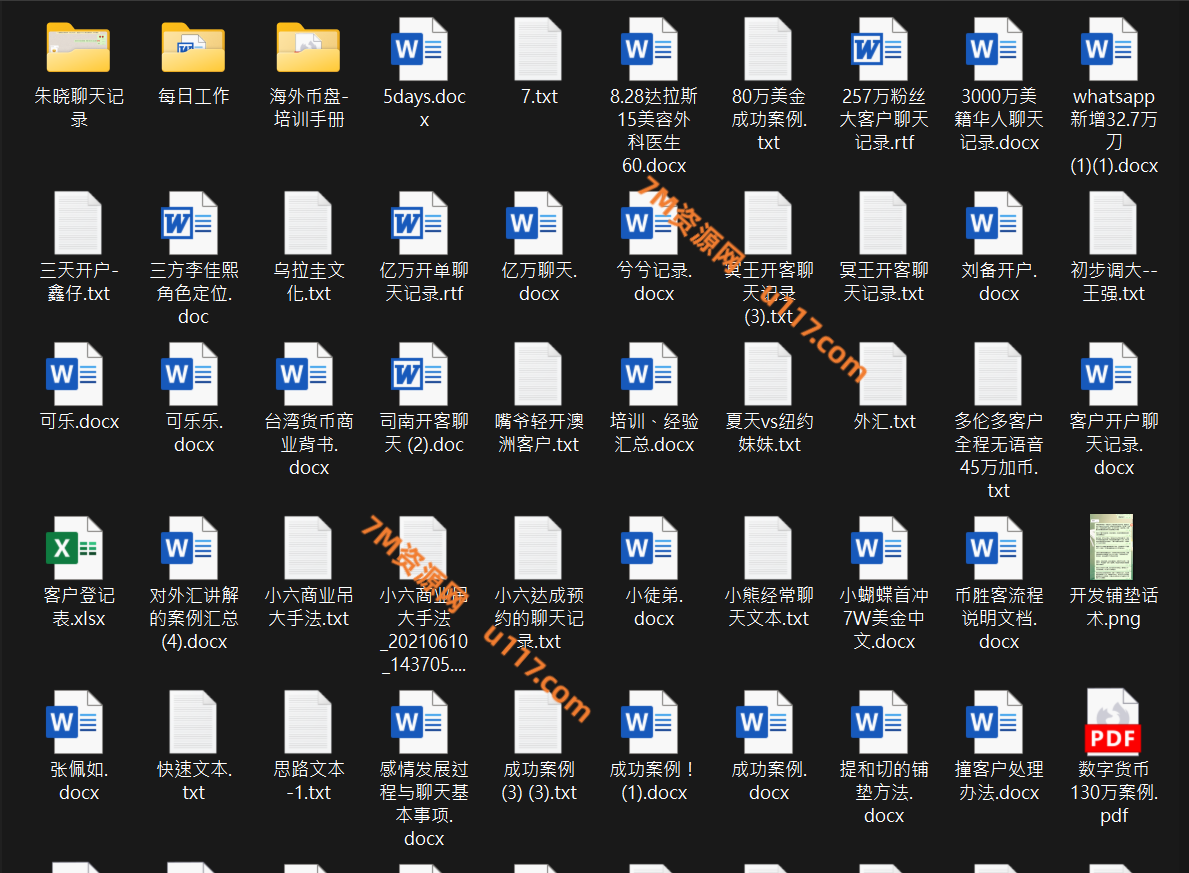Open the 客户登记表.xlsx Excel spreadsheet
1189x873 pixels.
(78, 548)
